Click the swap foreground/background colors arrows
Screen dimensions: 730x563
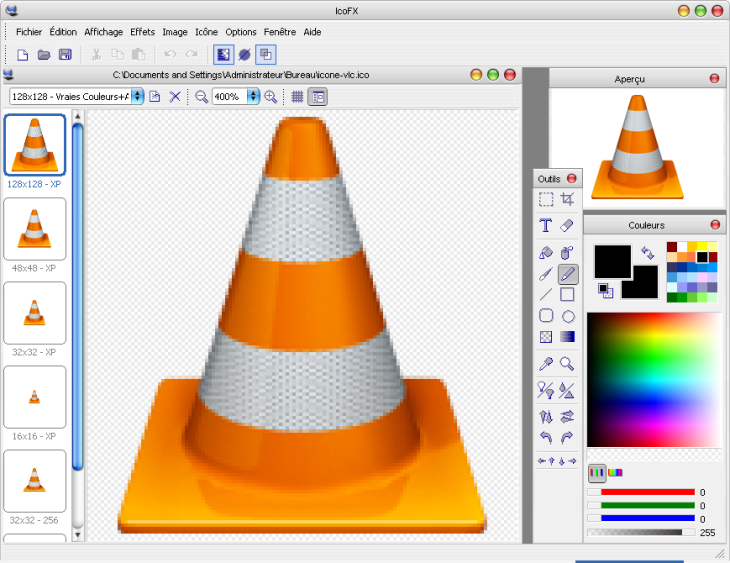[x=648, y=254]
